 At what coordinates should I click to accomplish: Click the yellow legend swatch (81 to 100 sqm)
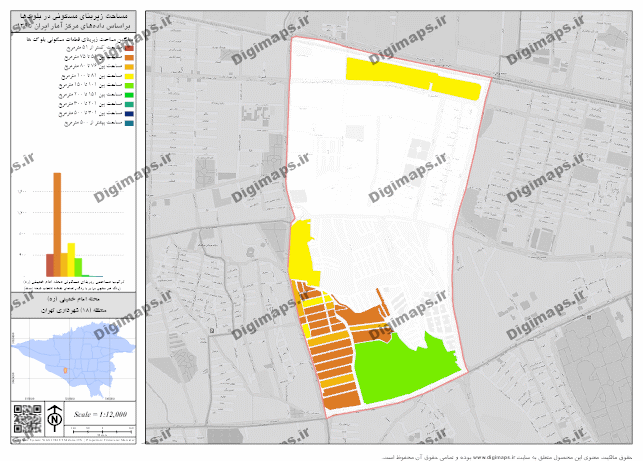click(x=129, y=76)
